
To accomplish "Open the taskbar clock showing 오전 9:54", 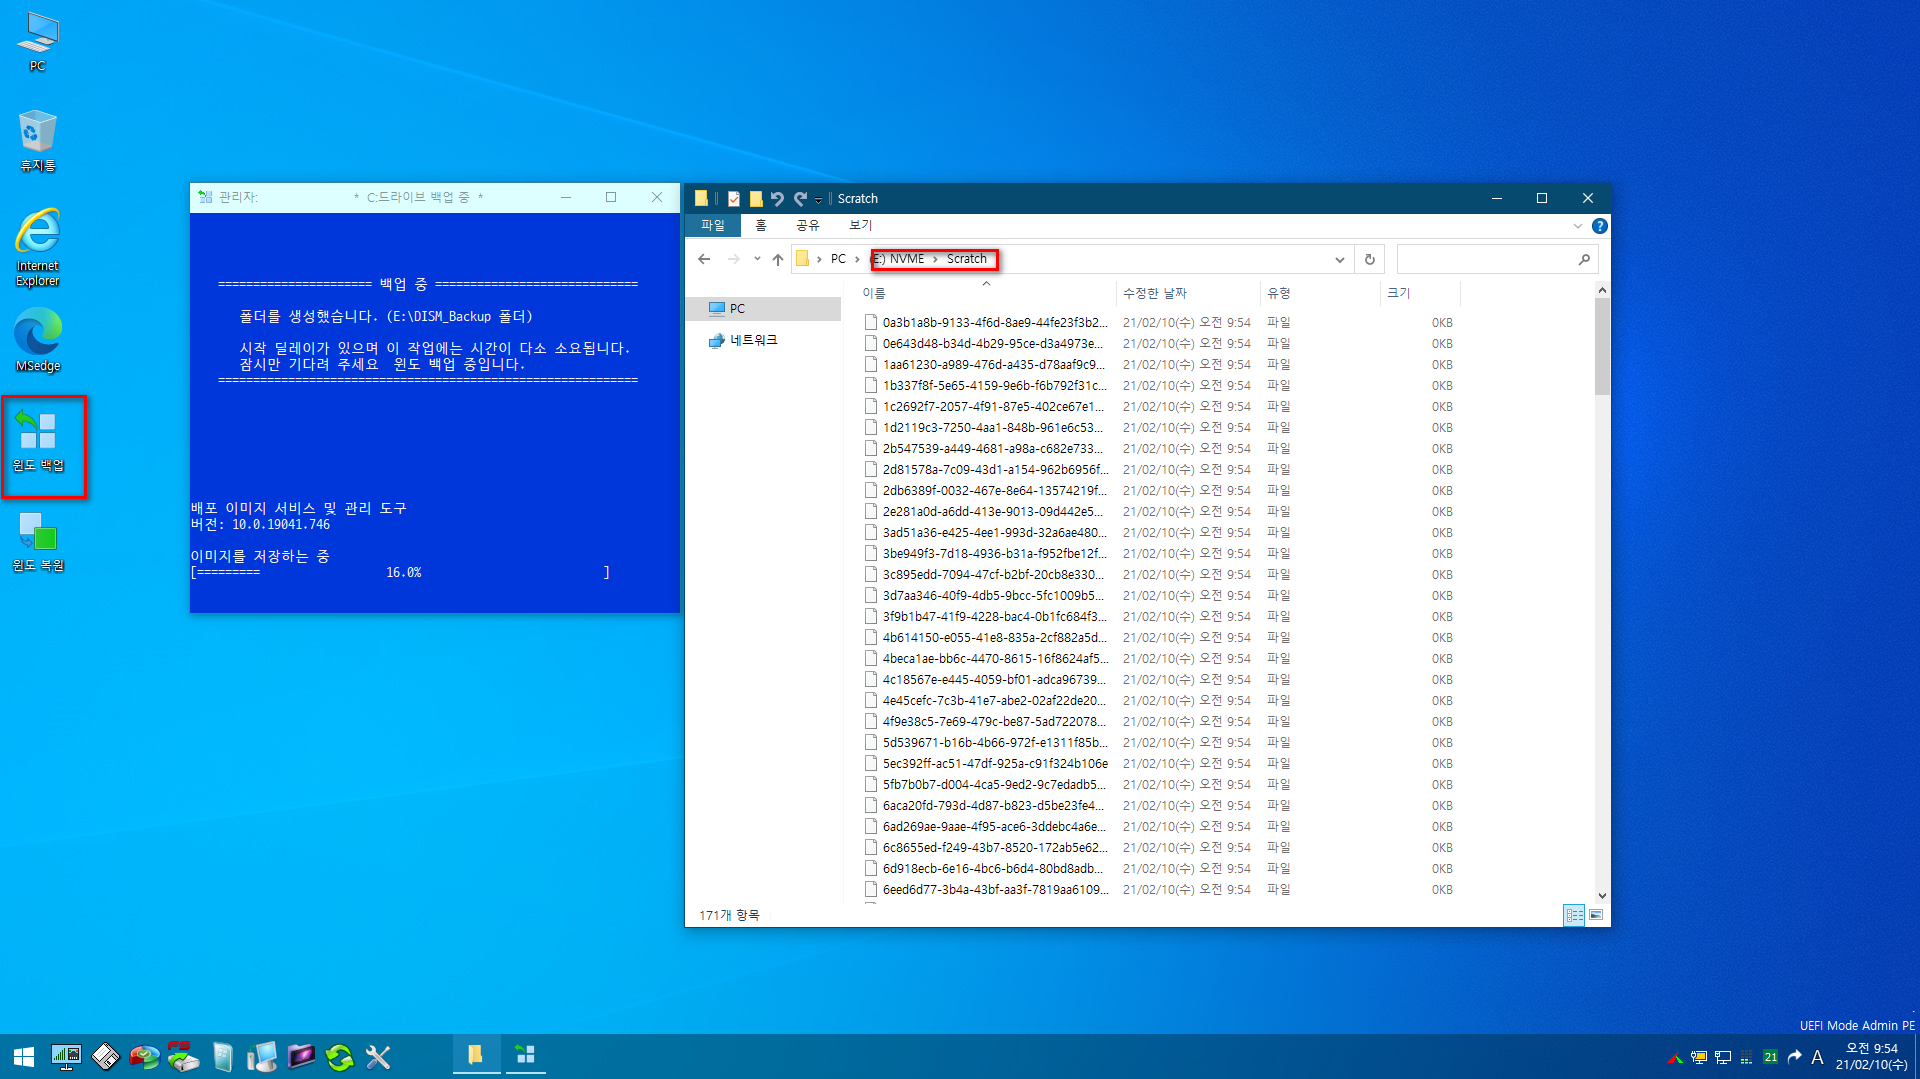I will coord(1871,1056).
